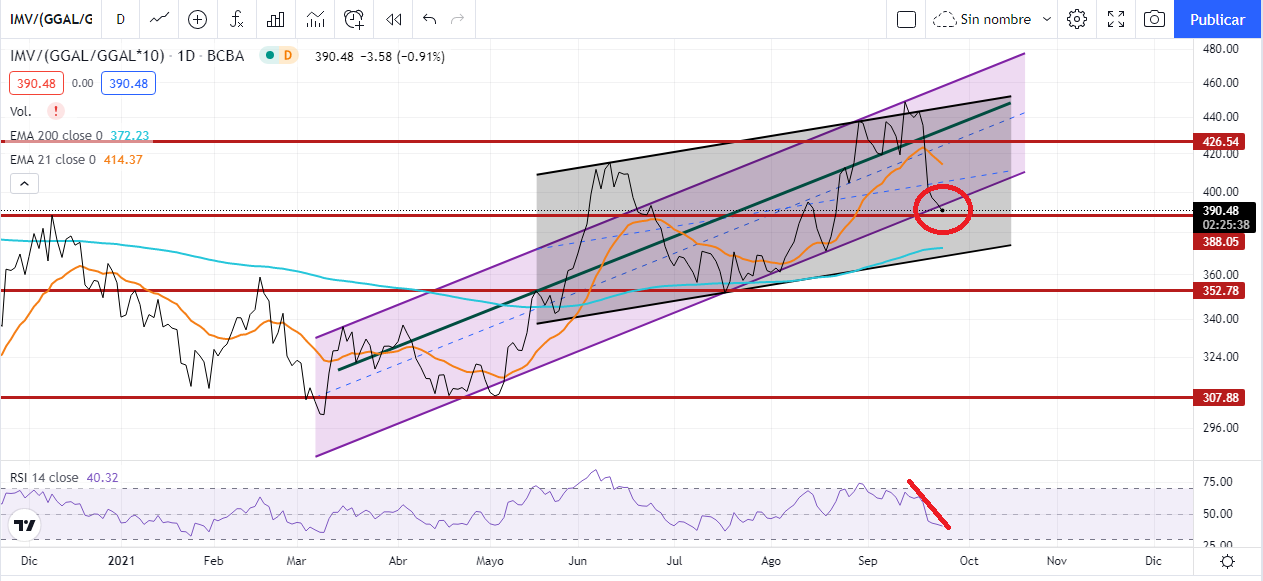Click the Publicar button
The width and height of the screenshot is (1263, 581).
click(1217, 19)
